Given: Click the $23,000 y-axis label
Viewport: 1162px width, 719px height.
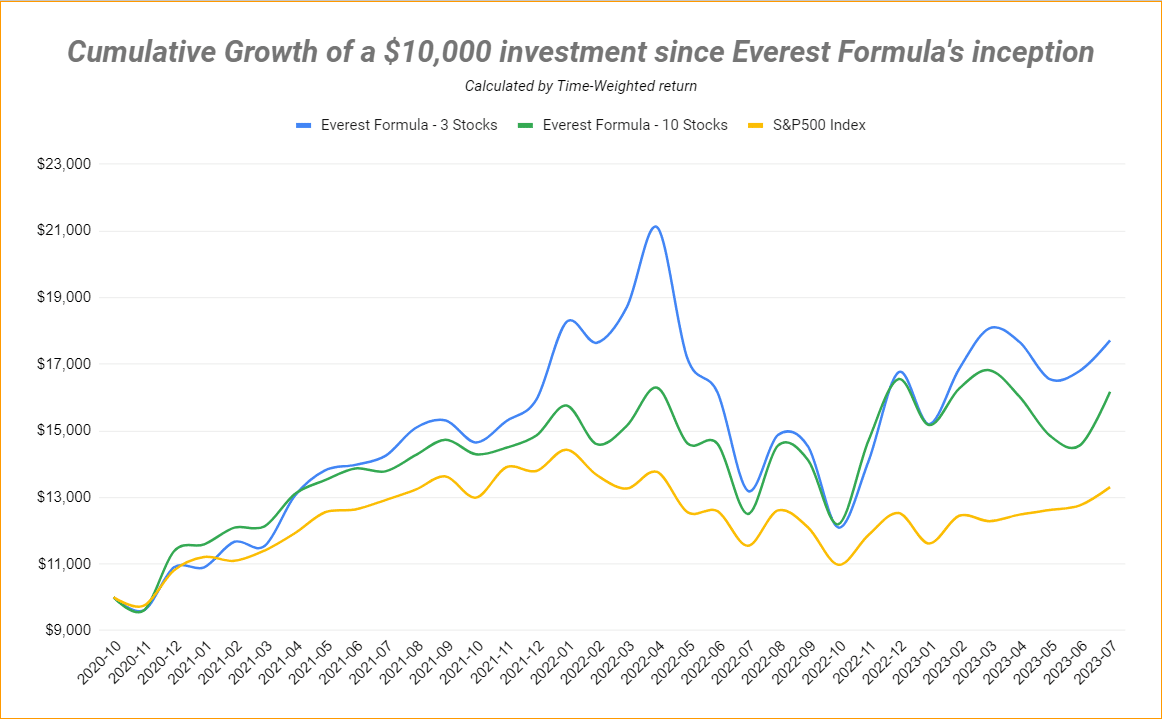Looking at the screenshot, I should (x=64, y=164).
